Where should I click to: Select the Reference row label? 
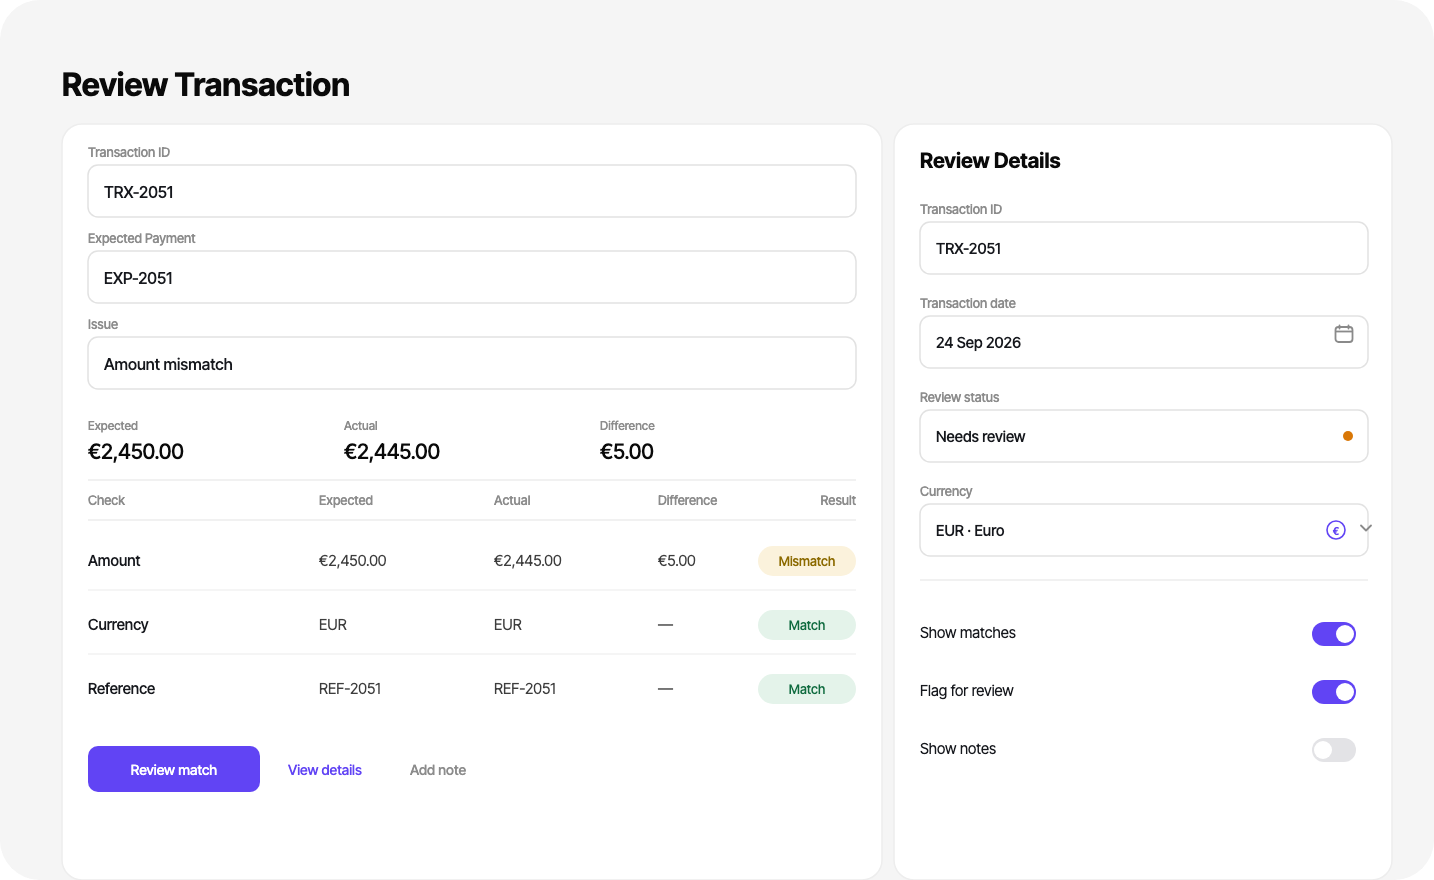pos(121,689)
